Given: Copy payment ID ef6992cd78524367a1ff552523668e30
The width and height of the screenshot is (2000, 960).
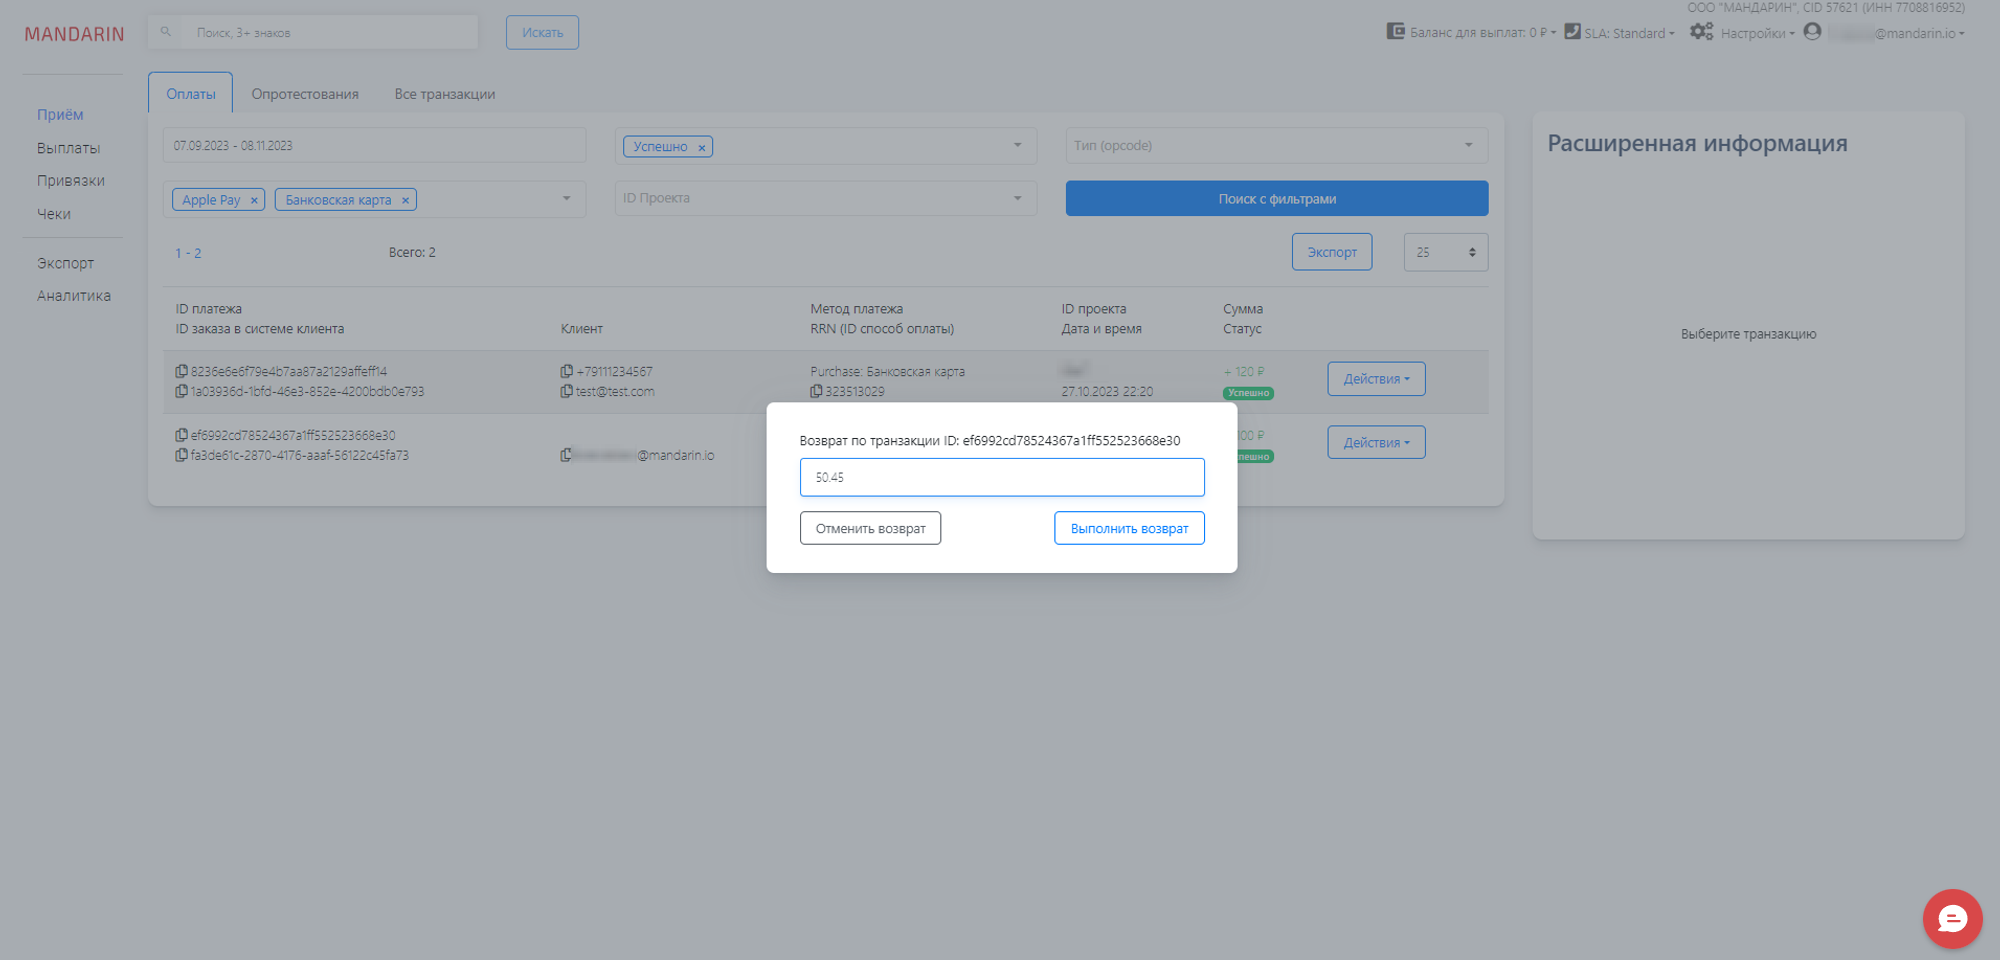Looking at the screenshot, I should click(181, 435).
